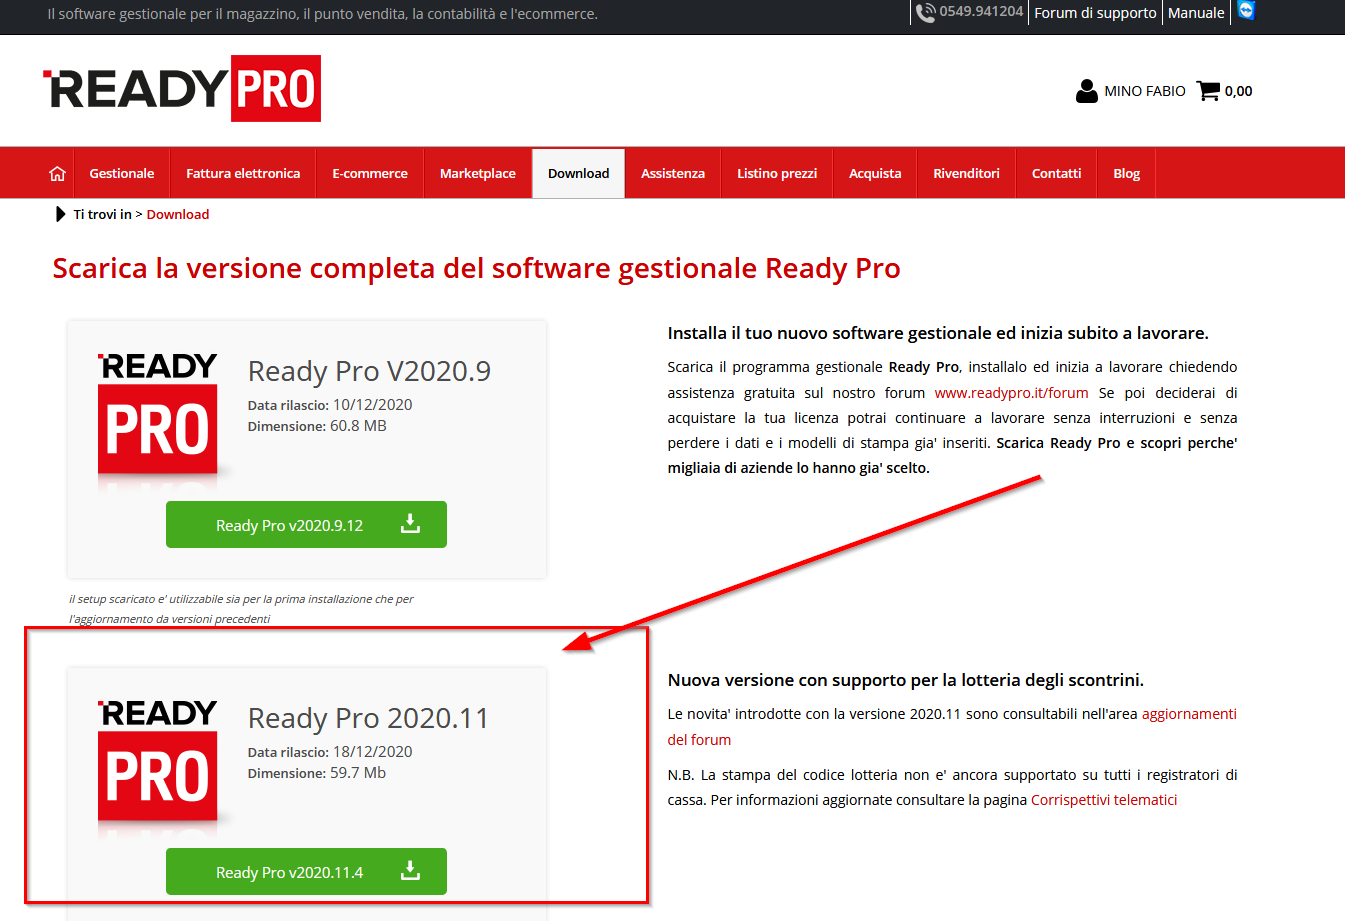Click the Ready Pro header logo
The image size is (1345, 921).
coord(182,88)
